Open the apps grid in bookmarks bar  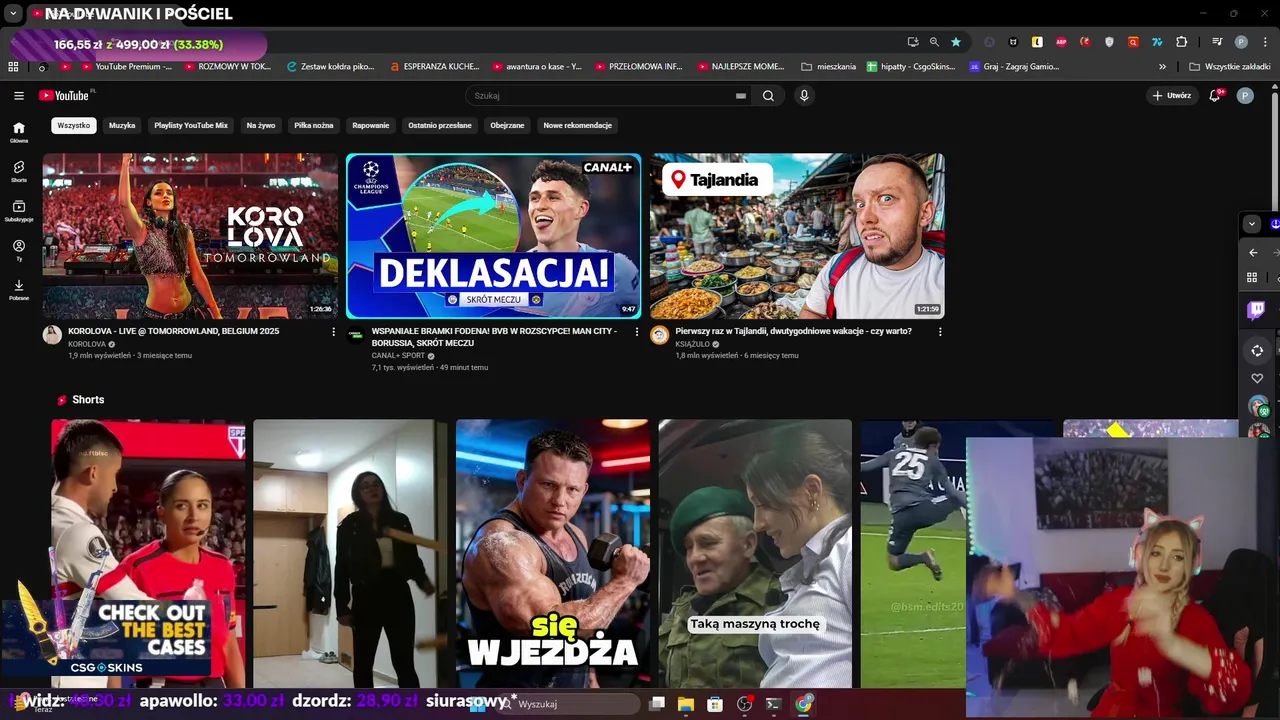pyautogui.click(x=13, y=67)
